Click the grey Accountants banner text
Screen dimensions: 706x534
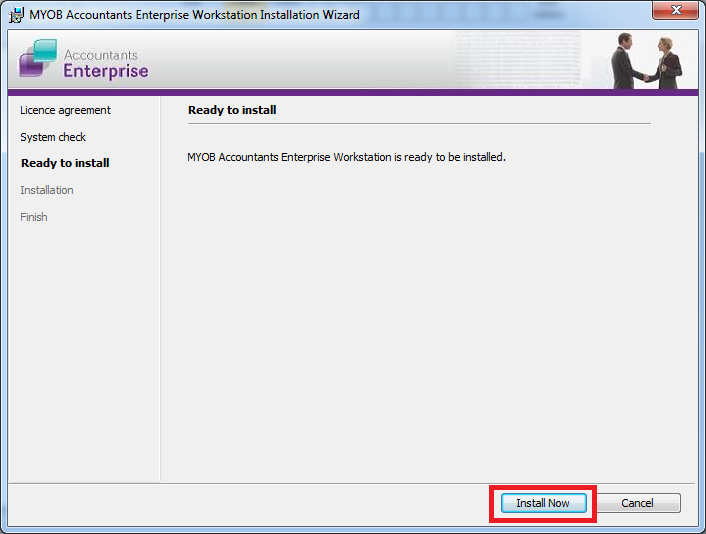click(x=100, y=55)
